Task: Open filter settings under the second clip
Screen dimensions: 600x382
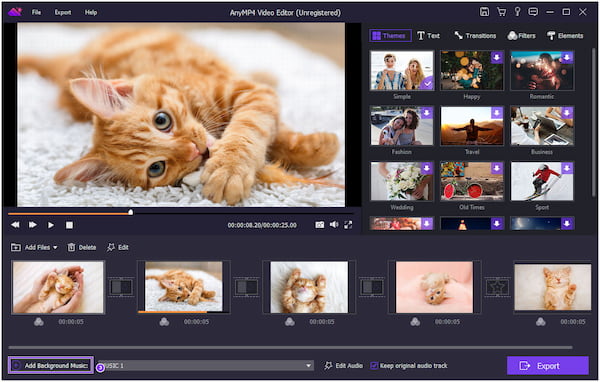Action: tap(164, 322)
